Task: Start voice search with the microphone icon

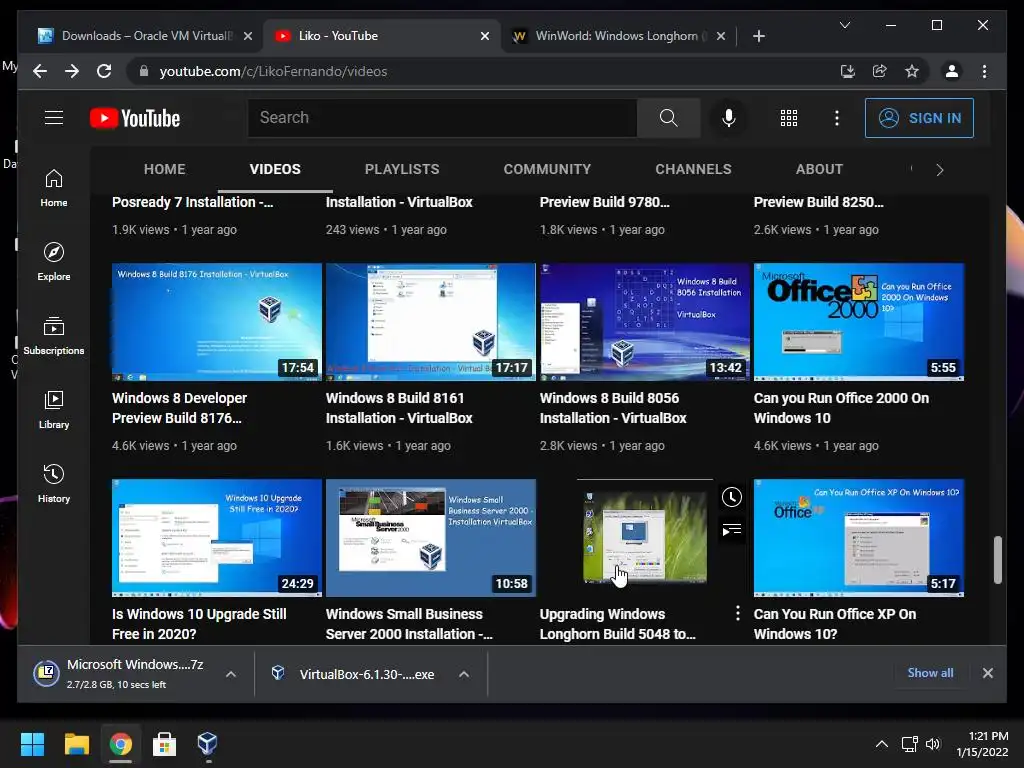Action: coord(729,118)
